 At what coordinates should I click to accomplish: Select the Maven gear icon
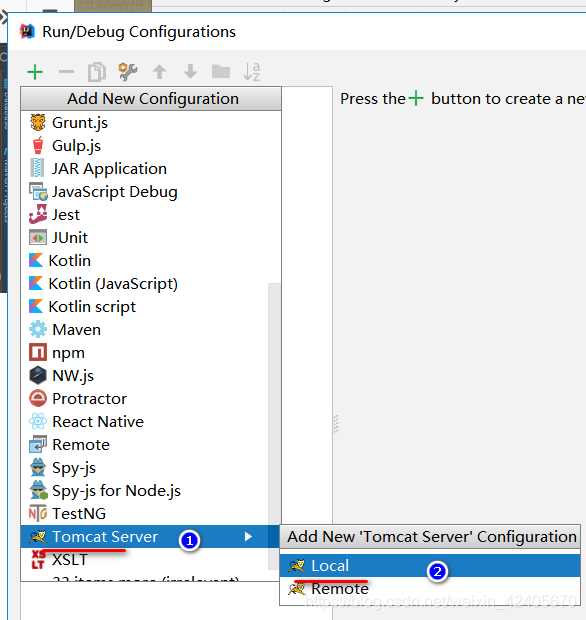coord(38,329)
